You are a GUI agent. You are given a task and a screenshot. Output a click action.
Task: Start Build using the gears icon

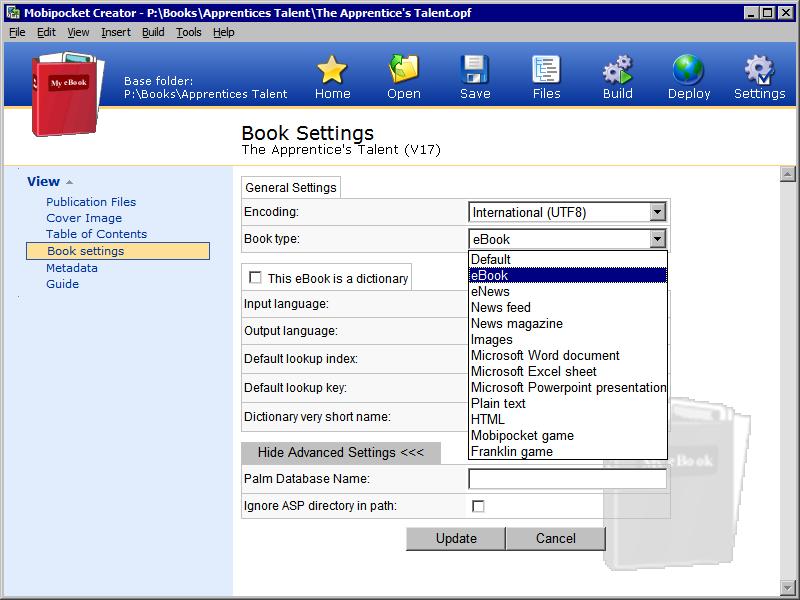[x=617, y=69]
